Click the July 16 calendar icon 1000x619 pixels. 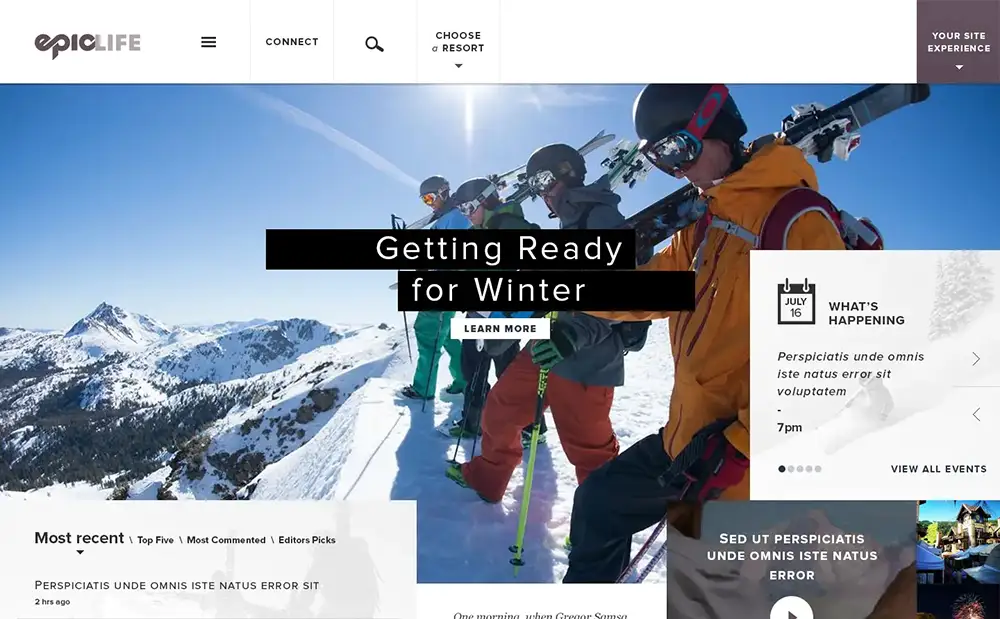796,302
